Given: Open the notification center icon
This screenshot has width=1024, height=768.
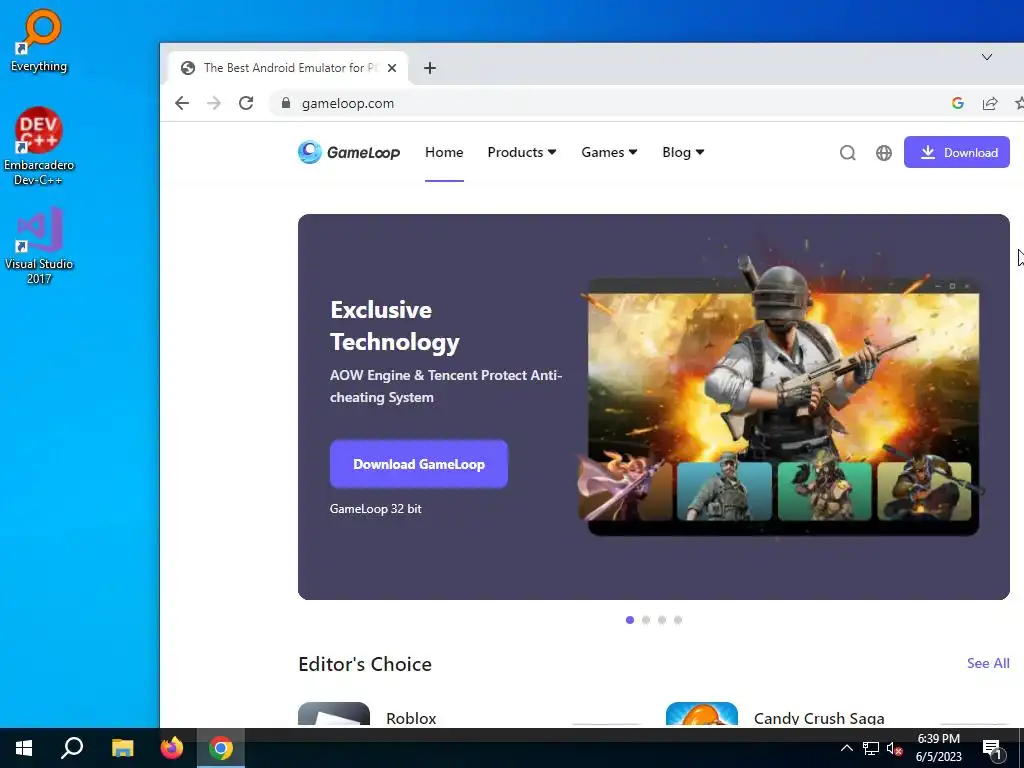Looking at the screenshot, I should point(992,748).
